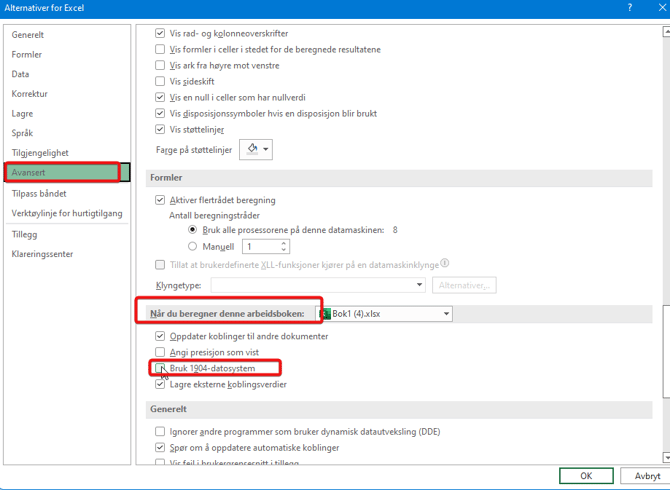Click the Alternativer... button
This screenshot has height=490, width=670.
pyautogui.click(x=464, y=285)
